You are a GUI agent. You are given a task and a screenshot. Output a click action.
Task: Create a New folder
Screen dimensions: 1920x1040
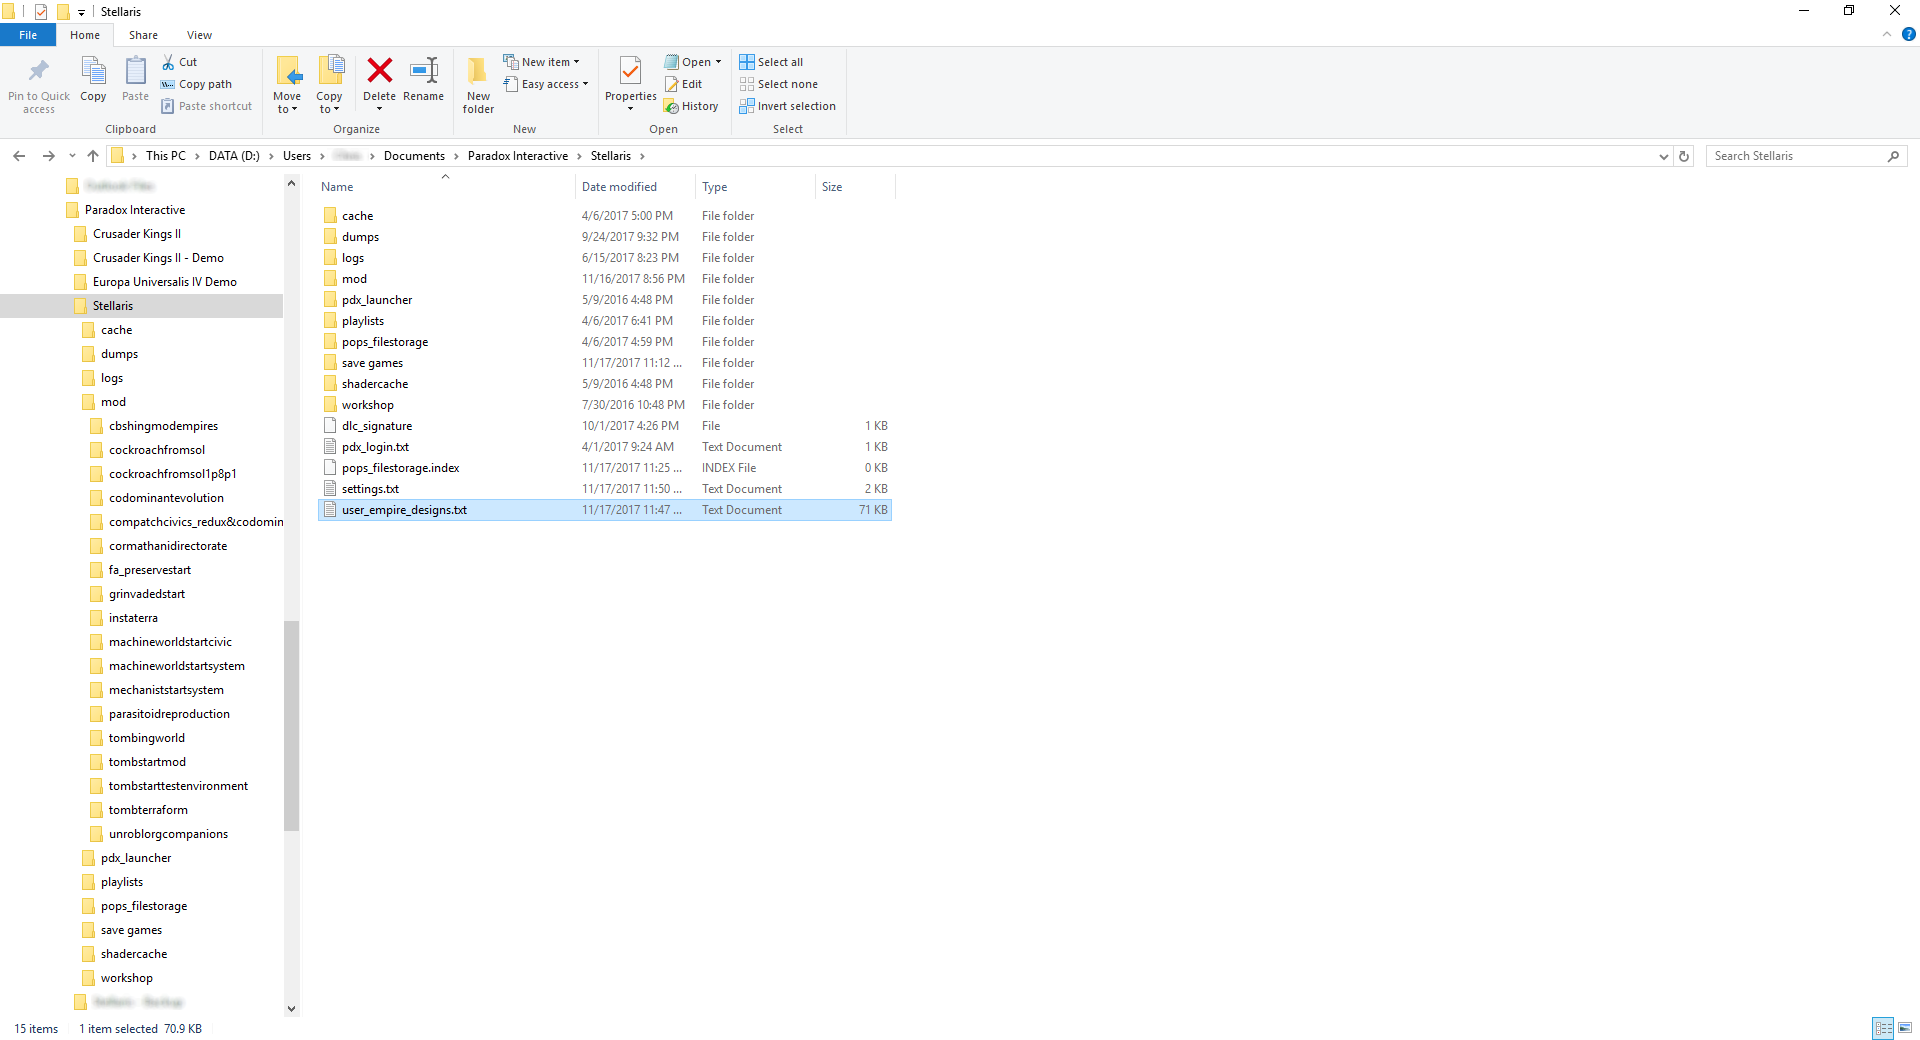(478, 85)
